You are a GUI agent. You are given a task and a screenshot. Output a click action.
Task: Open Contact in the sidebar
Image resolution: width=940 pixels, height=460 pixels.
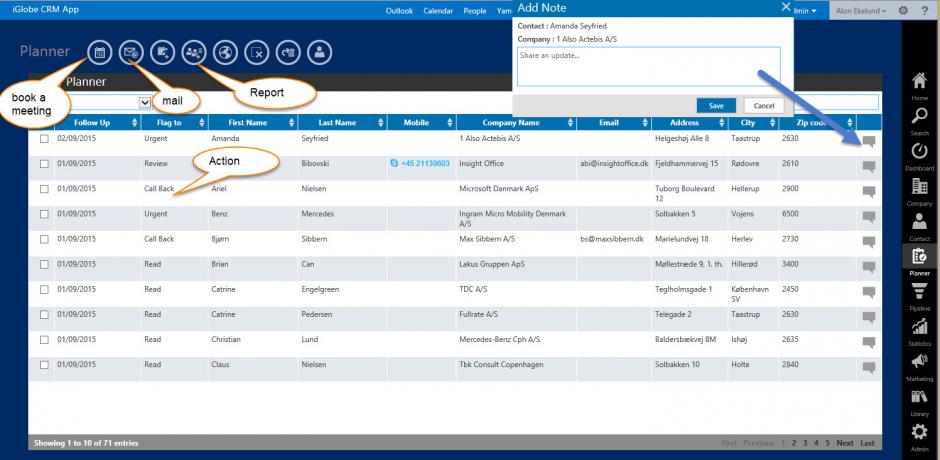[920, 227]
